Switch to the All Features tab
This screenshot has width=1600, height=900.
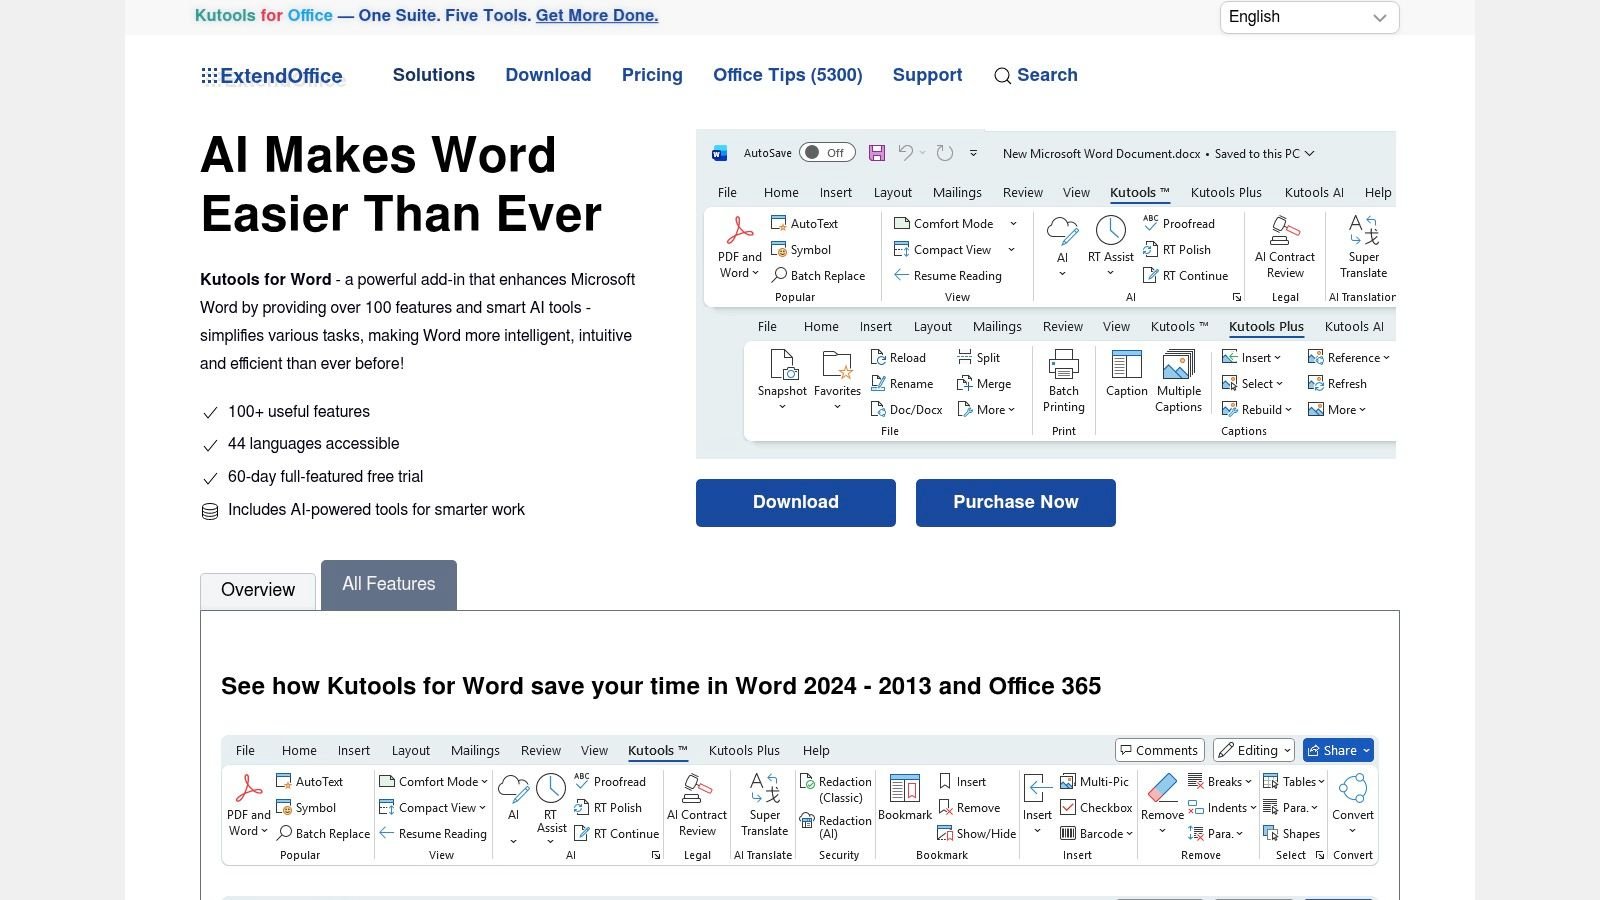pyautogui.click(x=389, y=584)
